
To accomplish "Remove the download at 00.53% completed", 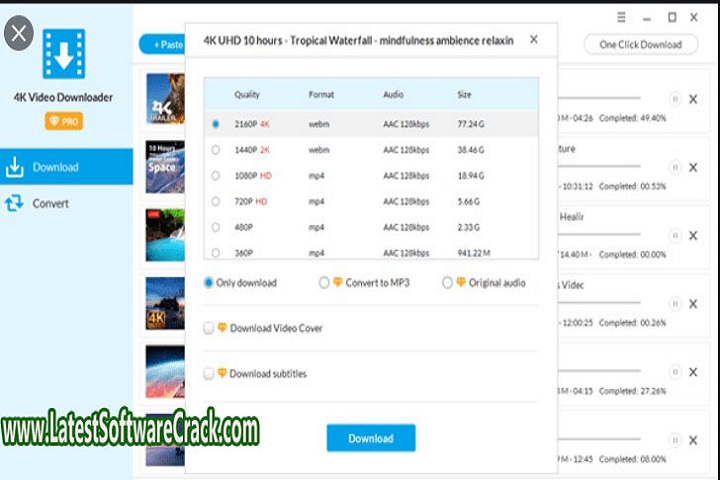I will tap(693, 167).
